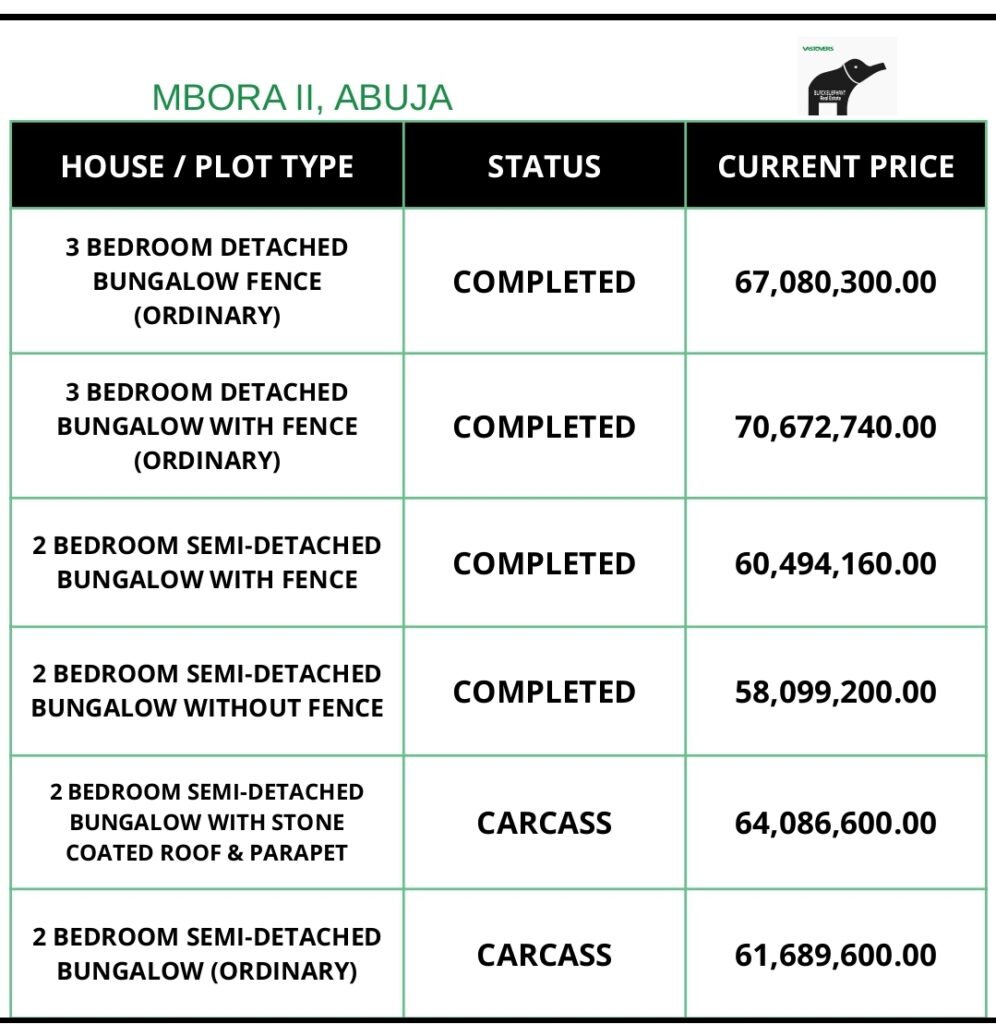The height and width of the screenshot is (1024, 996).
Task: Select the price 67,080,300.00
Action: pos(835,282)
